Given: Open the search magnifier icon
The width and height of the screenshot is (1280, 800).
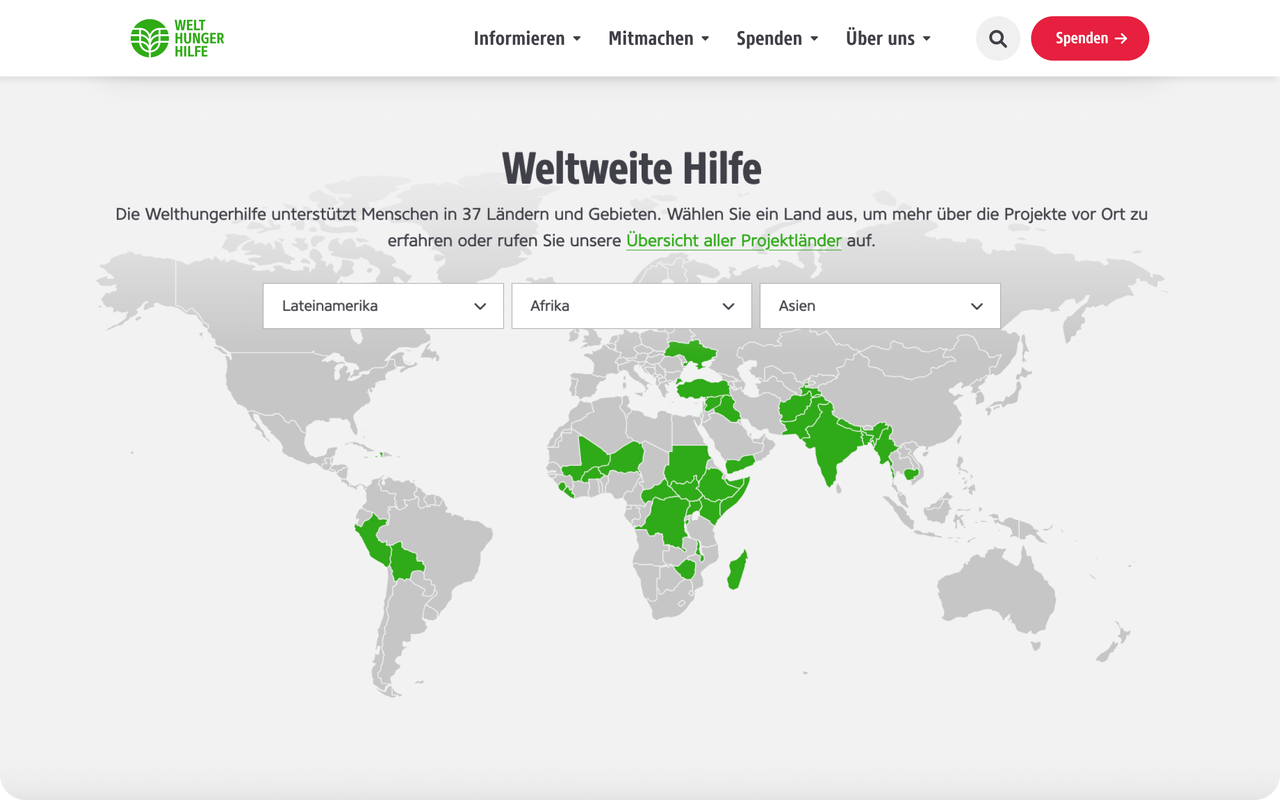Looking at the screenshot, I should pyautogui.click(x=997, y=38).
